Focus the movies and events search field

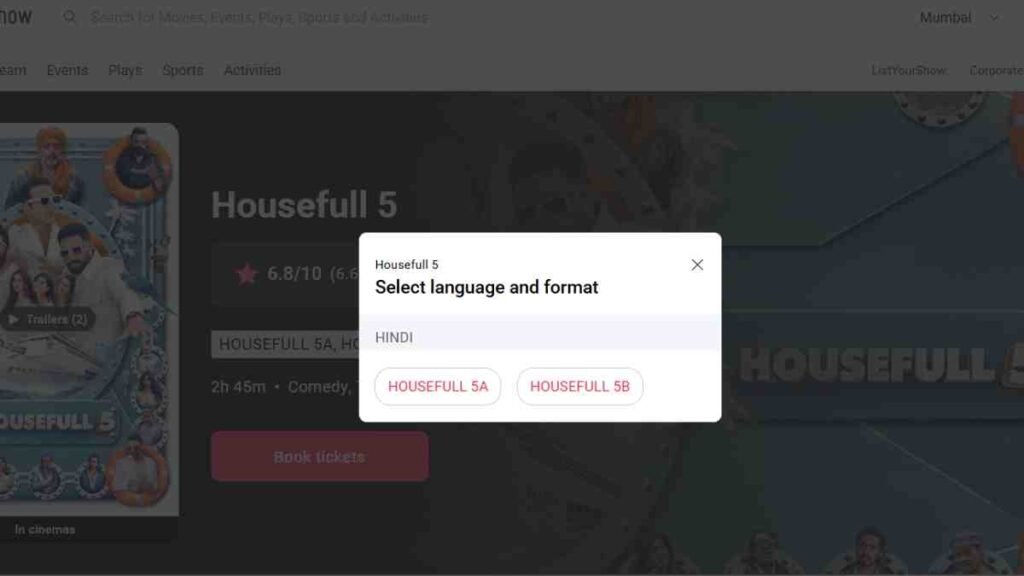tap(259, 18)
